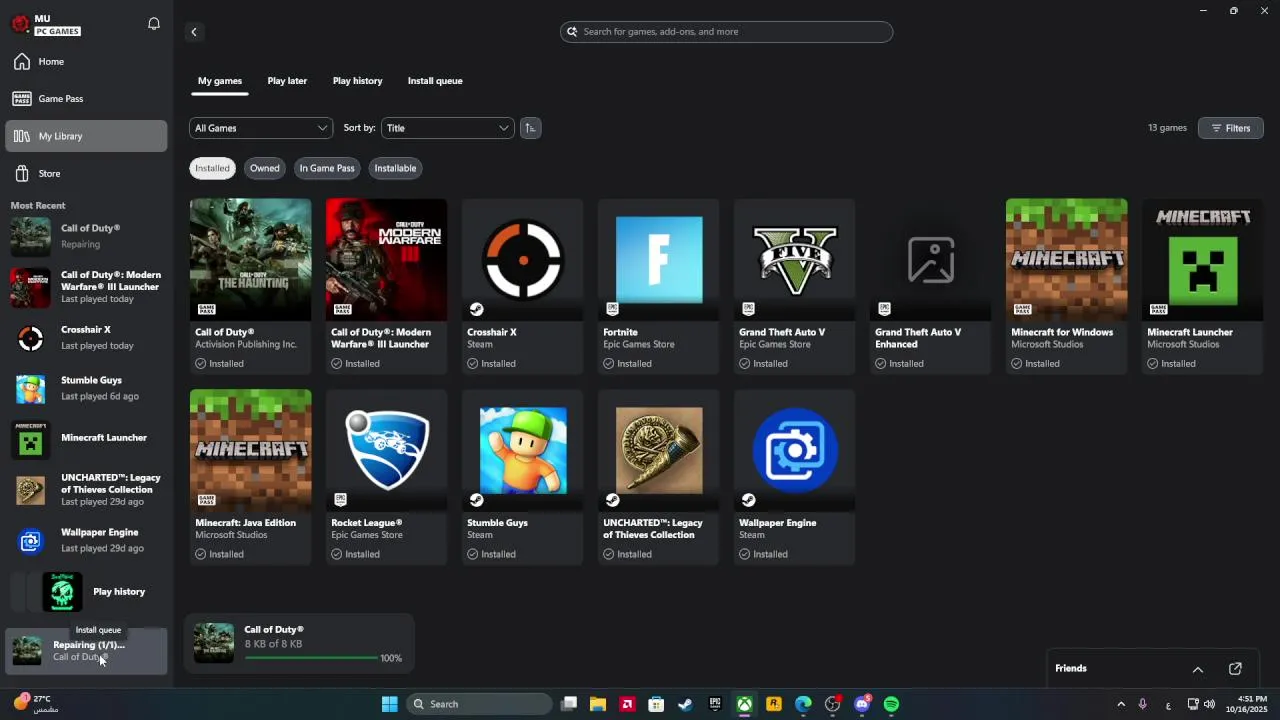1280x720 pixels.
Task: Open the Wallpaper Engine grid tile
Action: point(795,477)
